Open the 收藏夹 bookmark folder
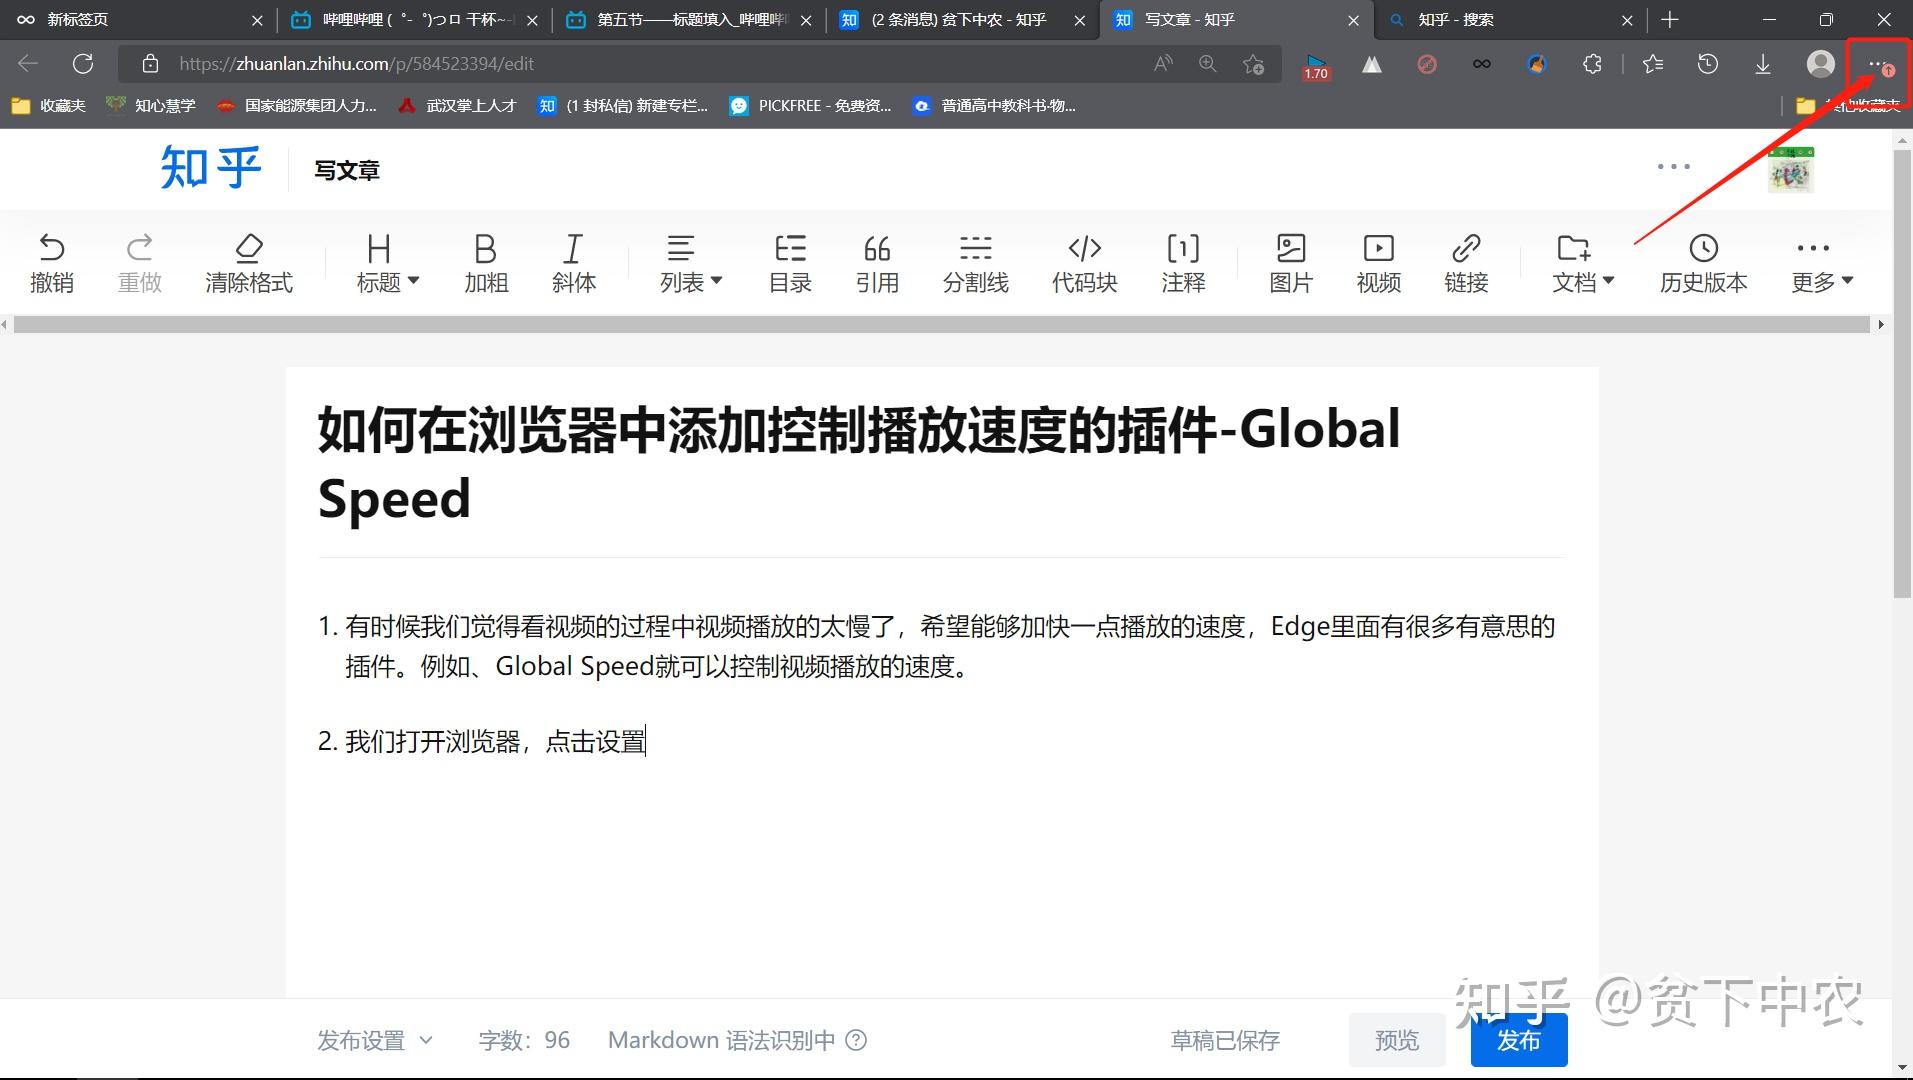Viewport: 1913px width, 1080px height. point(49,105)
